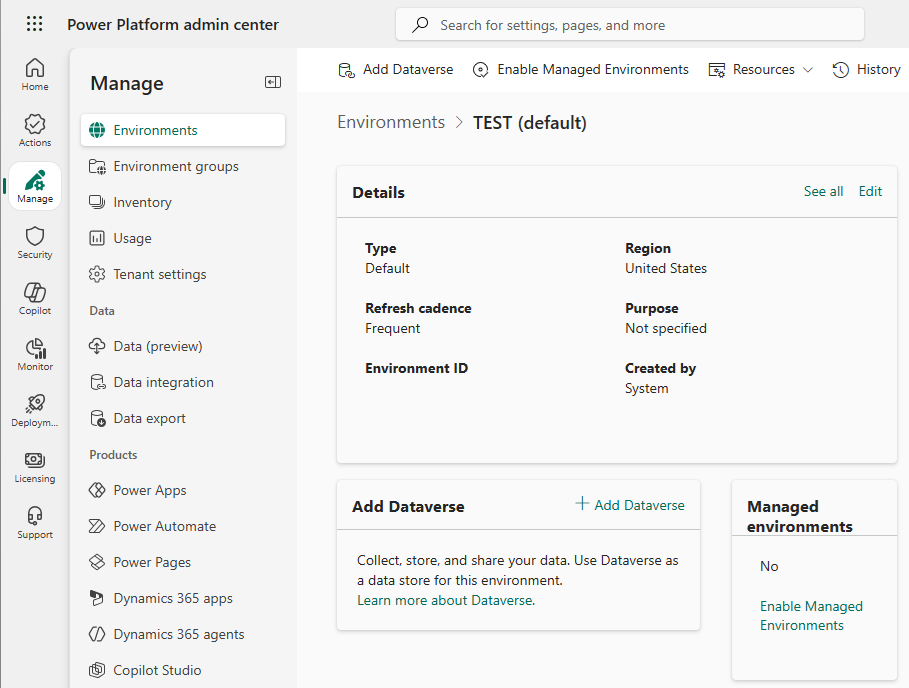Open Copilot in the left rail
The width and height of the screenshot is (909, 688).
[35, 299]
